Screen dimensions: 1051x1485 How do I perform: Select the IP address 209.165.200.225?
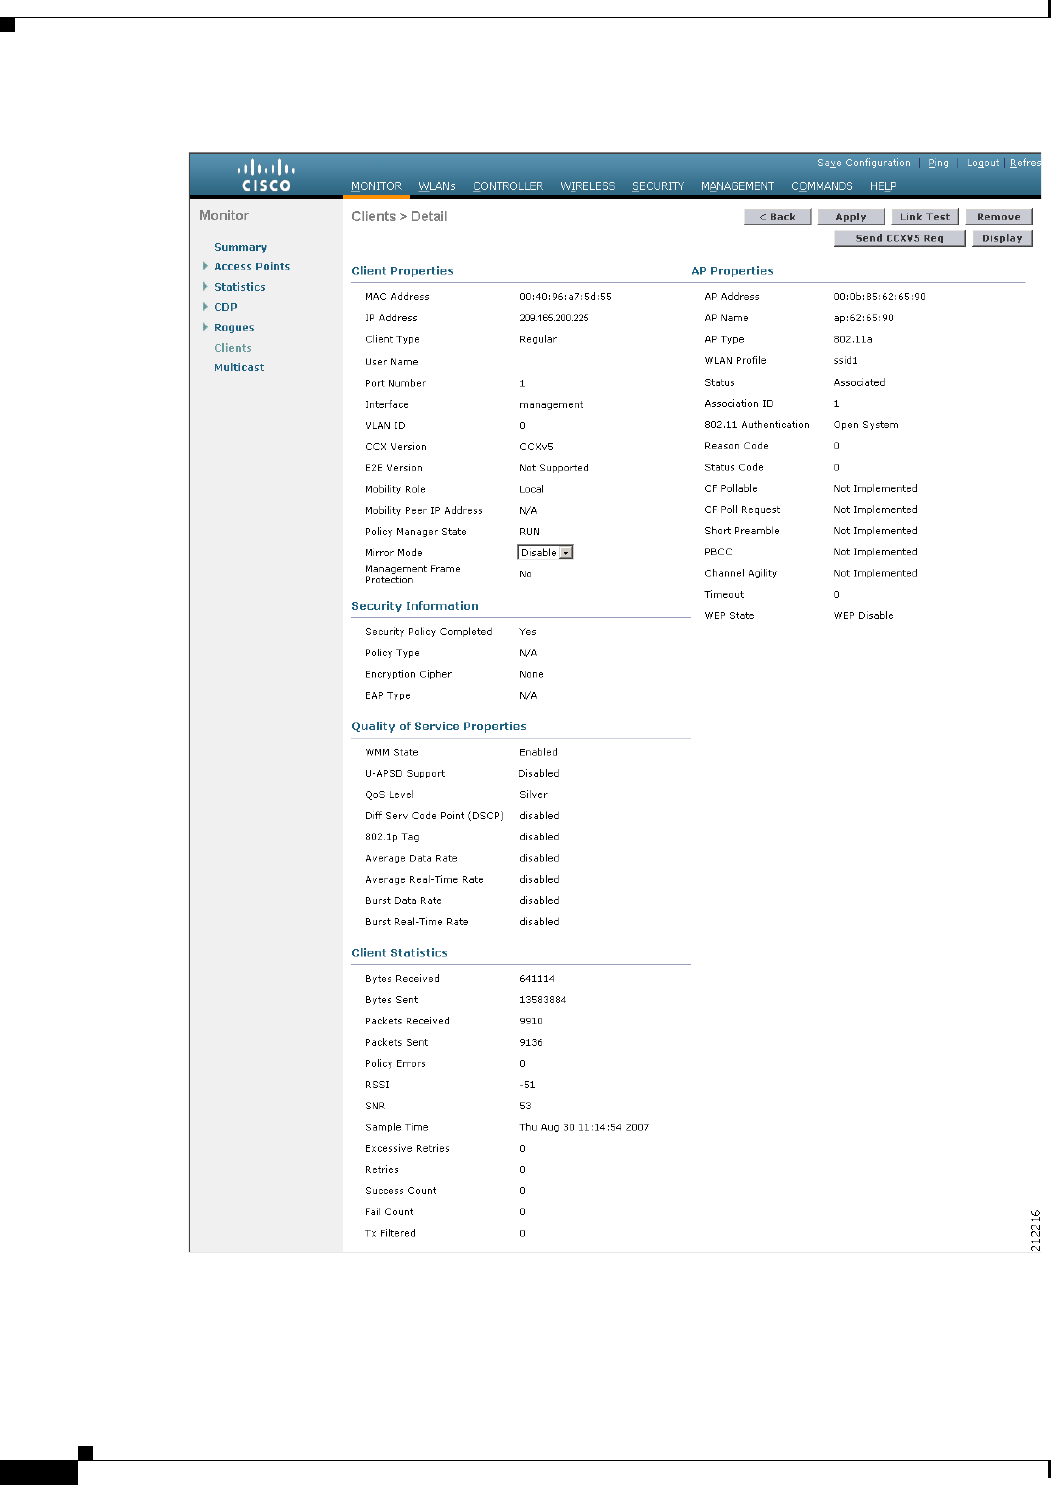click(554, 318)
